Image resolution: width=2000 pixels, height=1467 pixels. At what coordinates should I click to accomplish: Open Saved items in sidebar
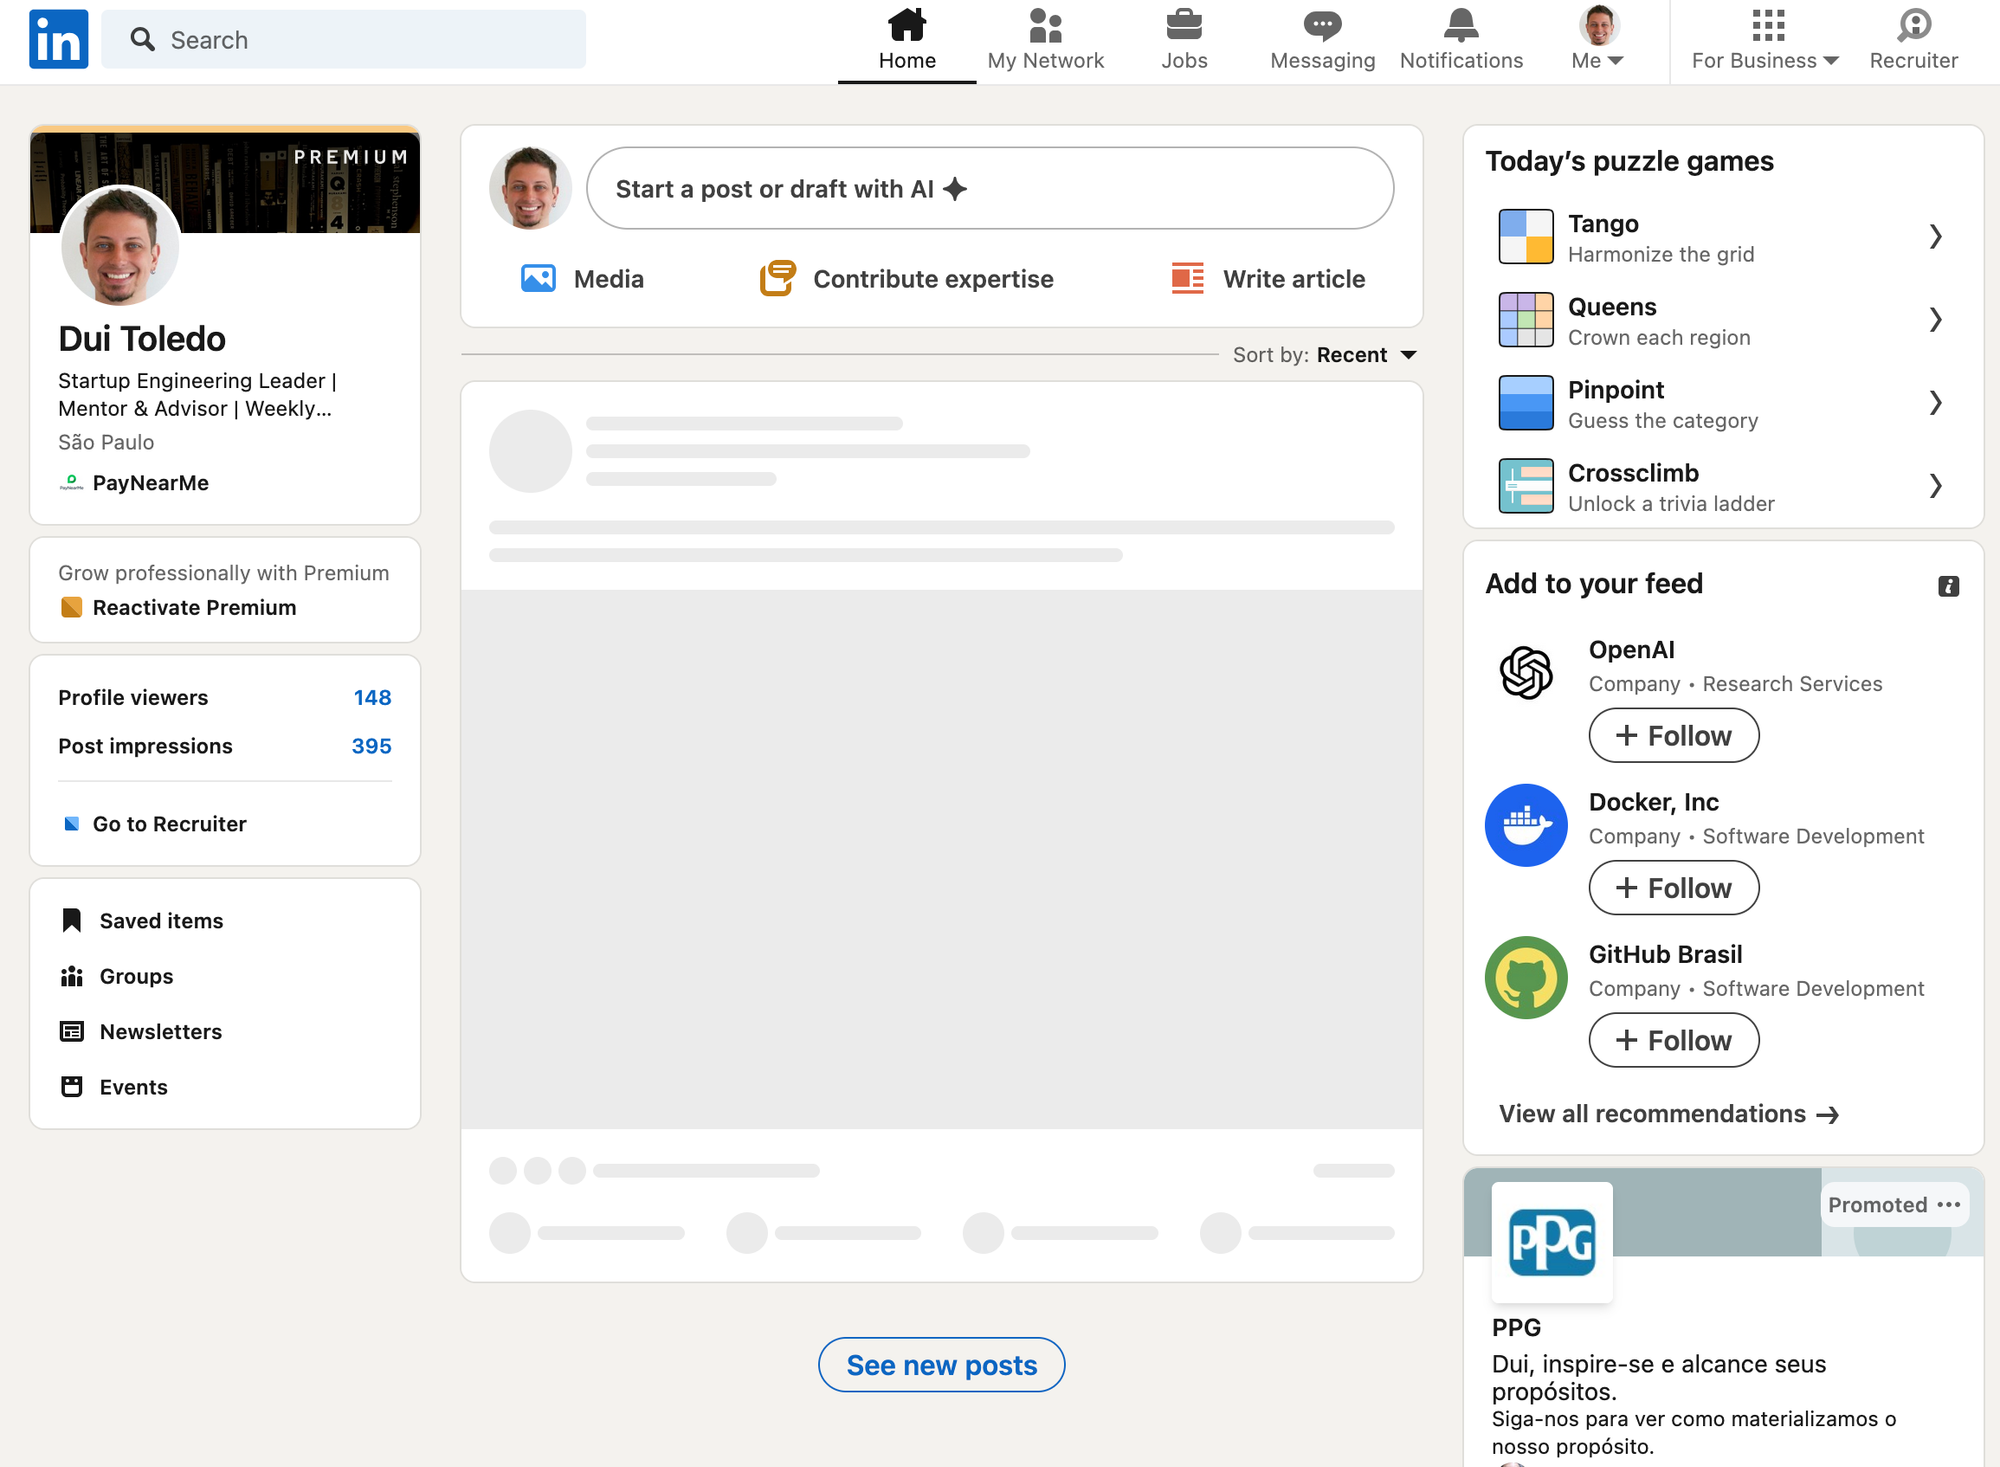[x=161, y=921]
